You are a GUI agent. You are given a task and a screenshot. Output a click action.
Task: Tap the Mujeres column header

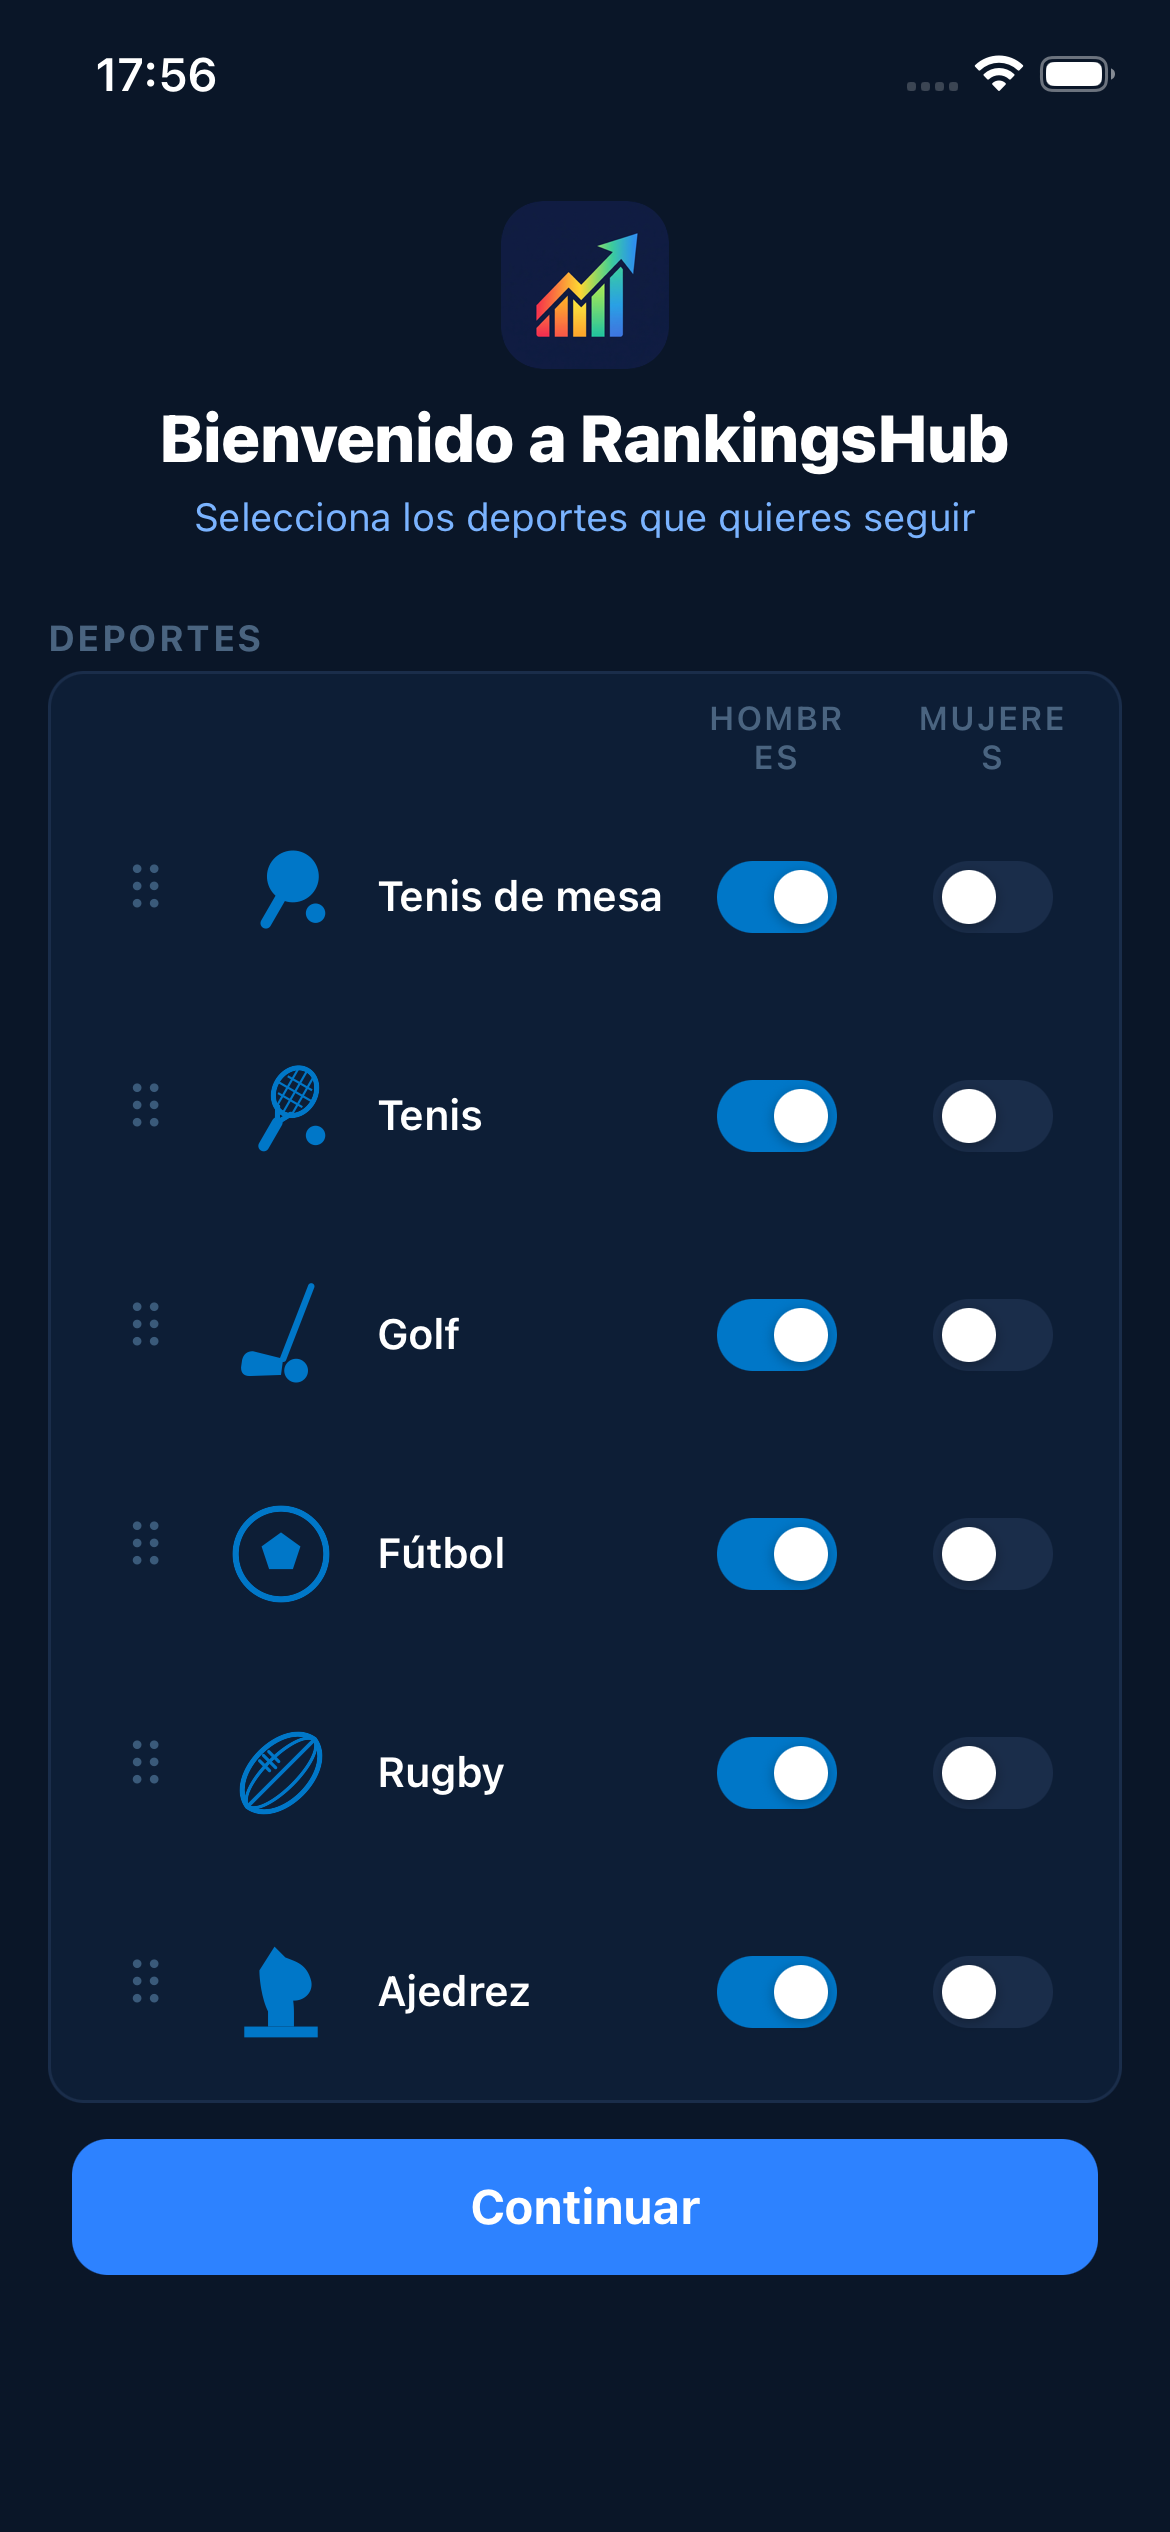[992, 738]
